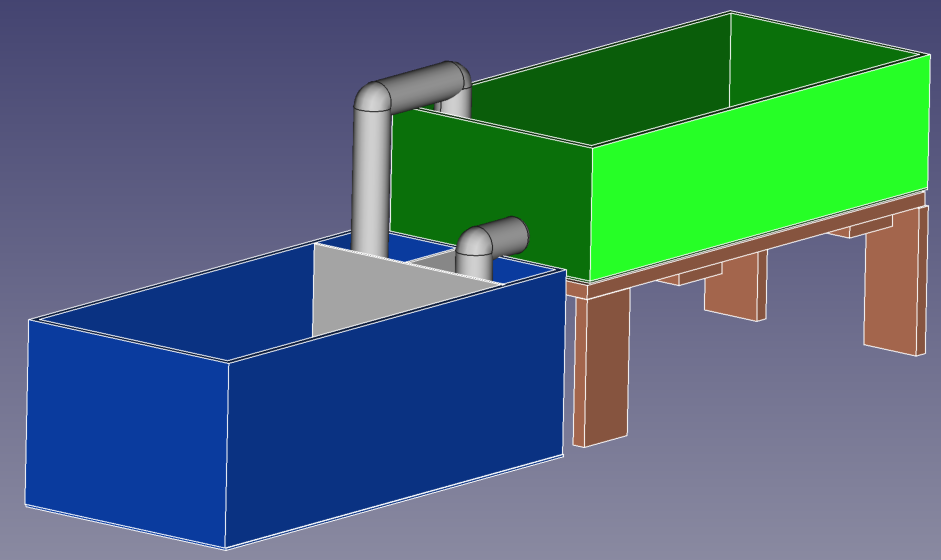Select the blue tank long front face
Image resolution: width=941 pixels, height=560 pixels.
point(395,408)
